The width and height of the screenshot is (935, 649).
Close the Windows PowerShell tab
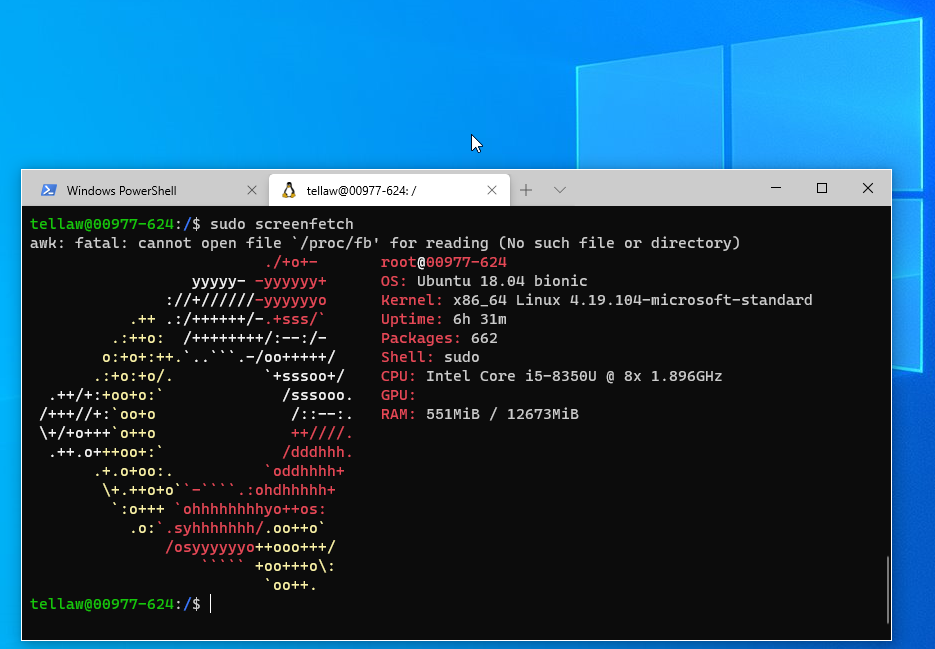pyautogui.click(x=252, y=190)
